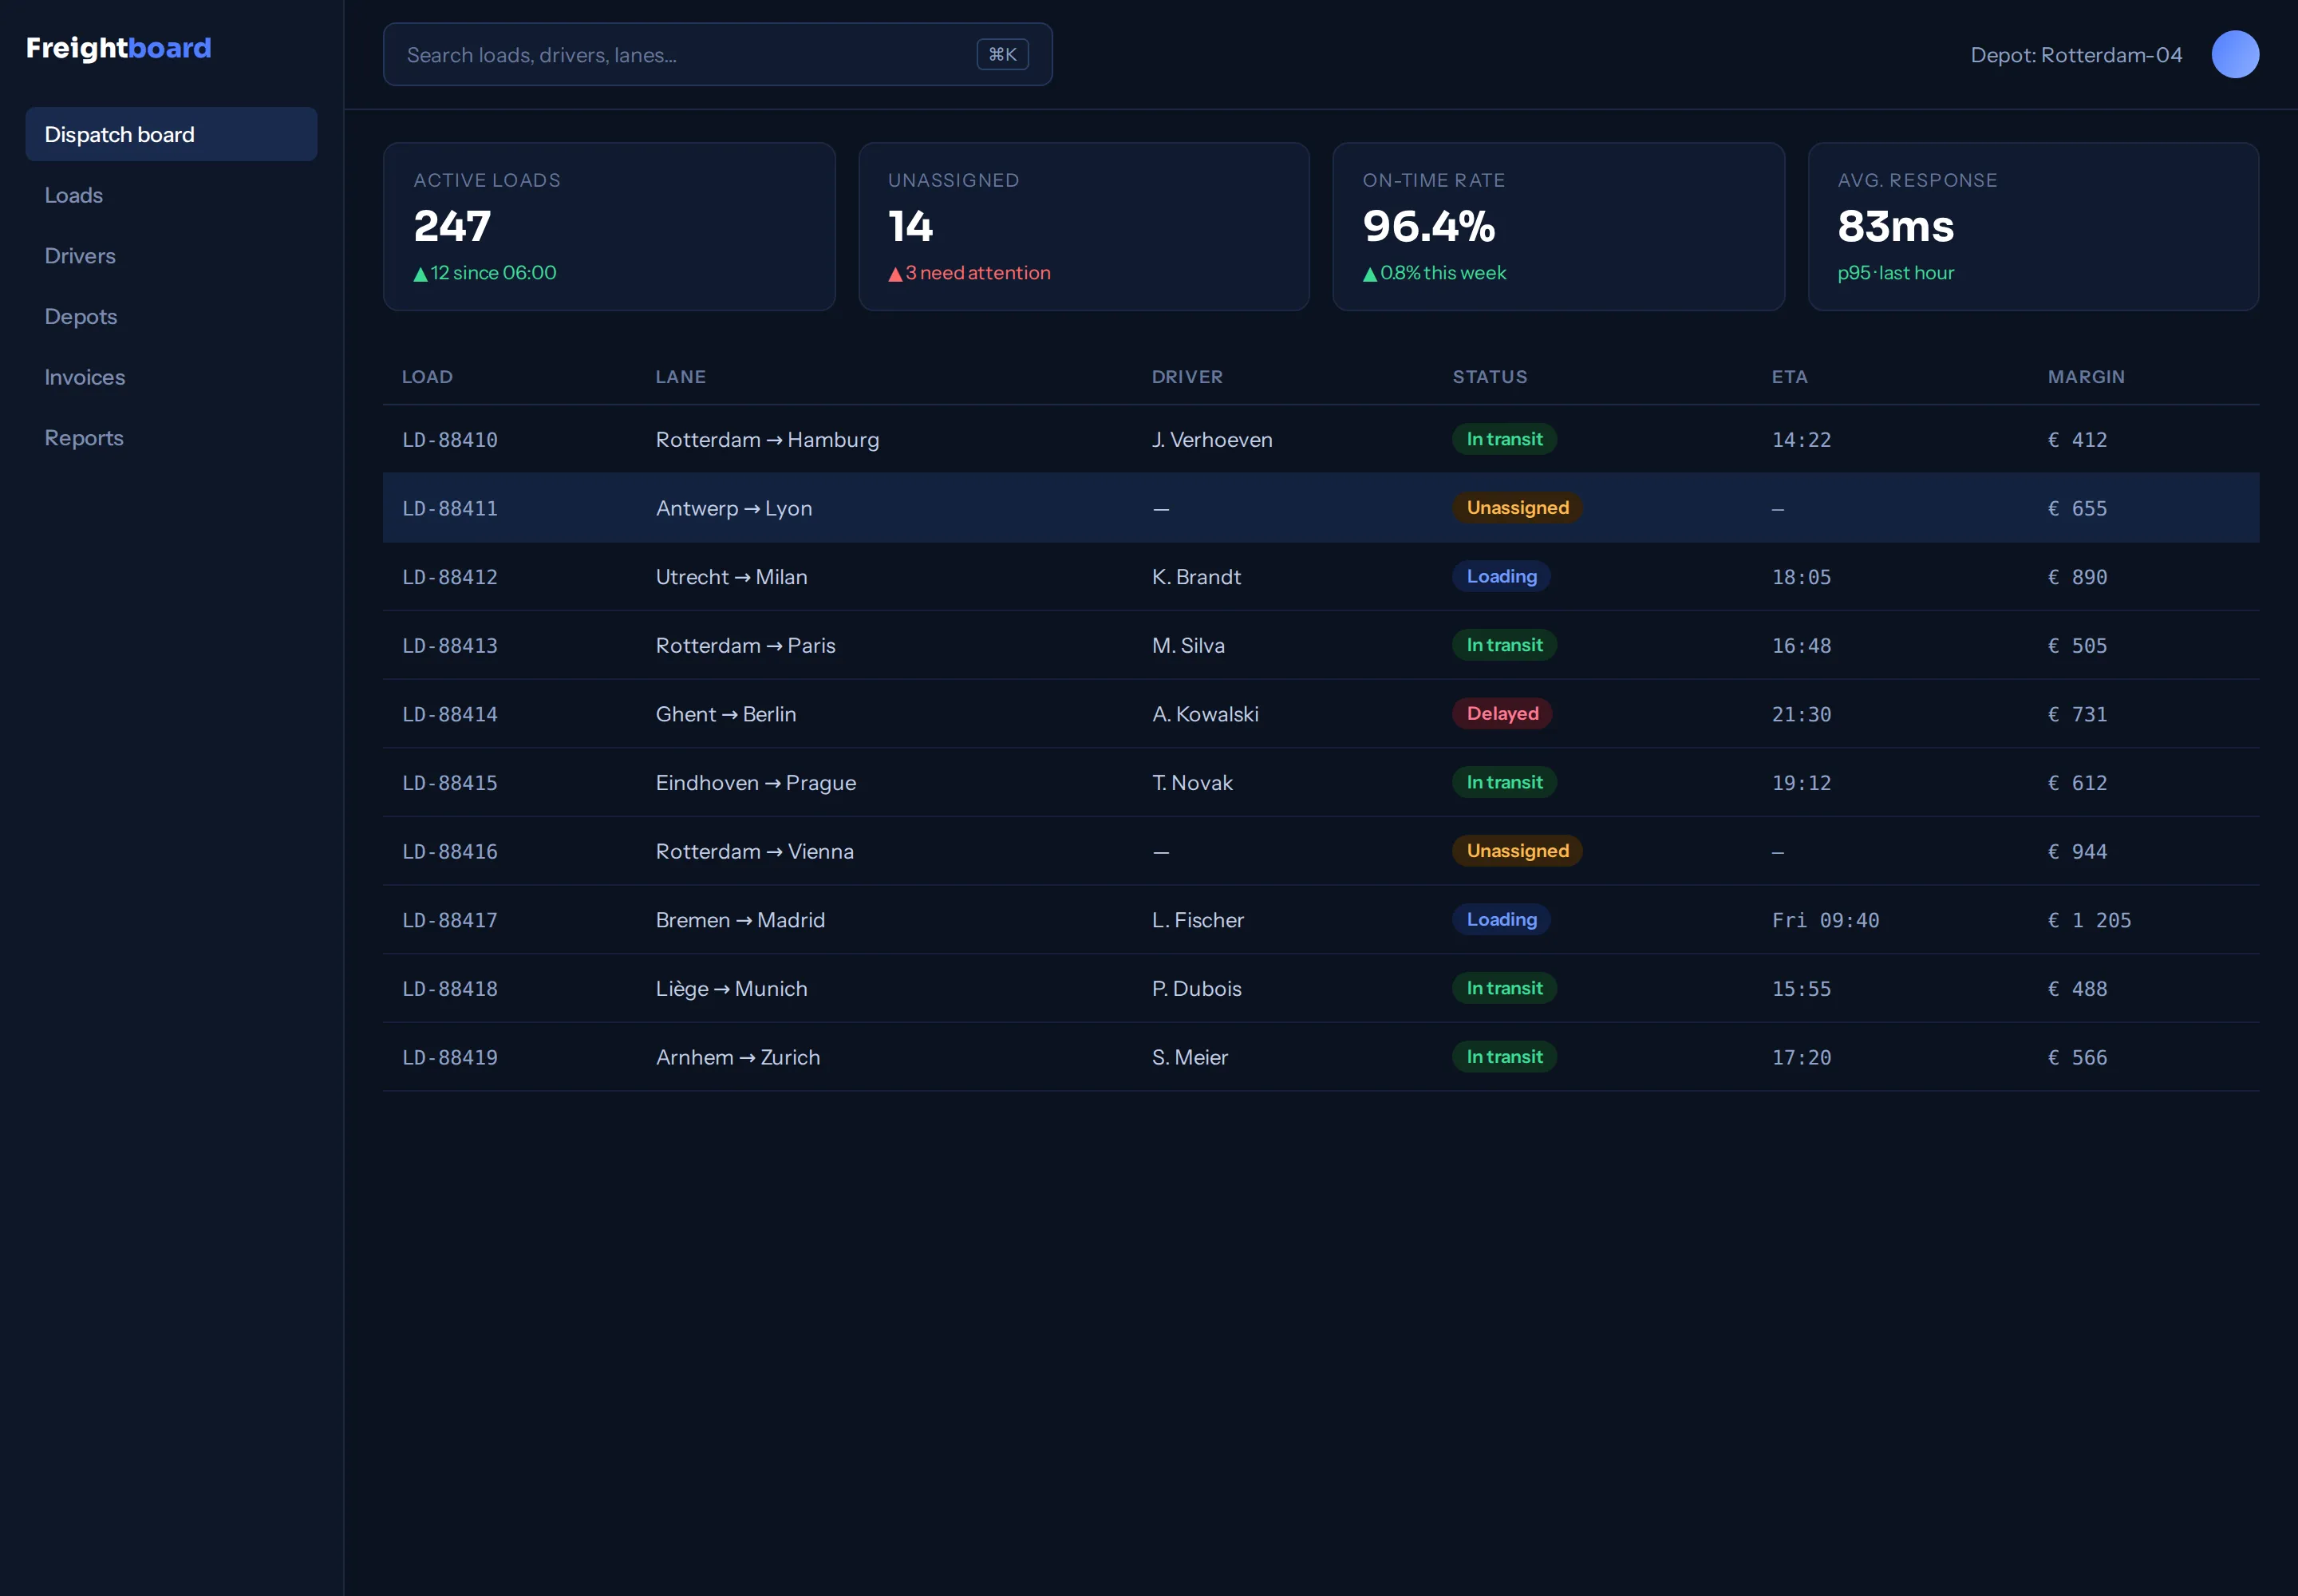2298x1596 pixels.
Task: Click the Ghent → Berlin lane
Action: [725, 714]
